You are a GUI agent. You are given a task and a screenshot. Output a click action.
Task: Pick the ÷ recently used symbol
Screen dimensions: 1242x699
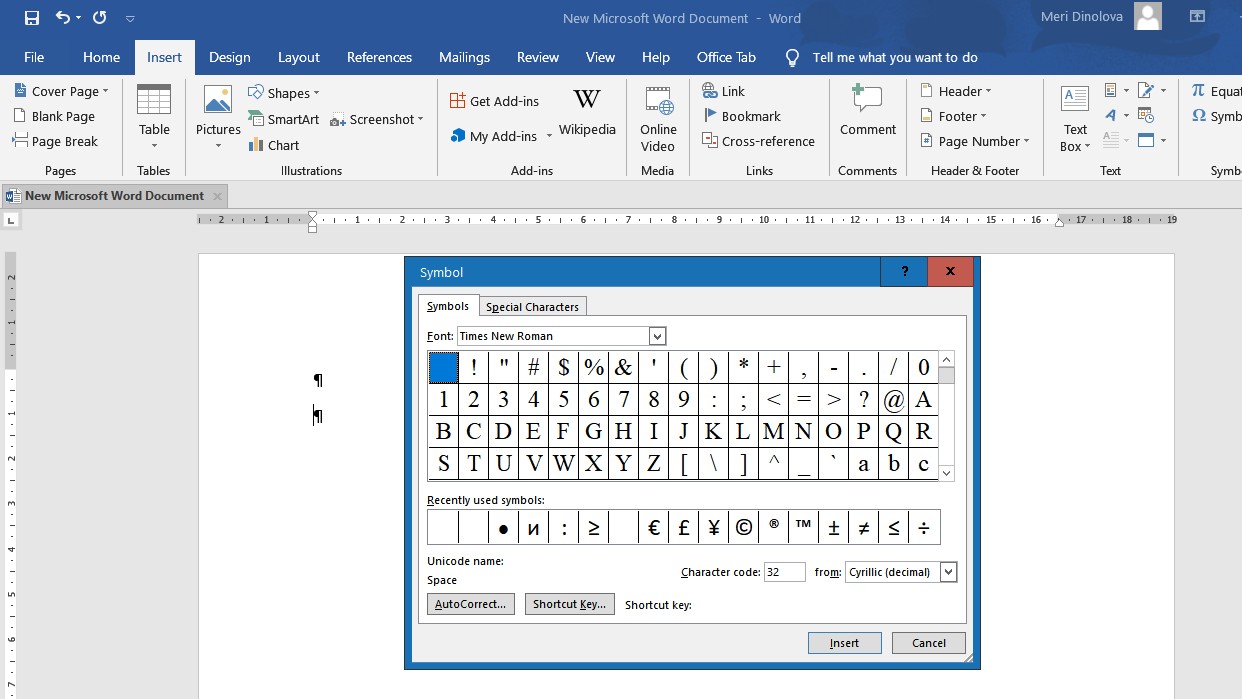pos(924,528)
